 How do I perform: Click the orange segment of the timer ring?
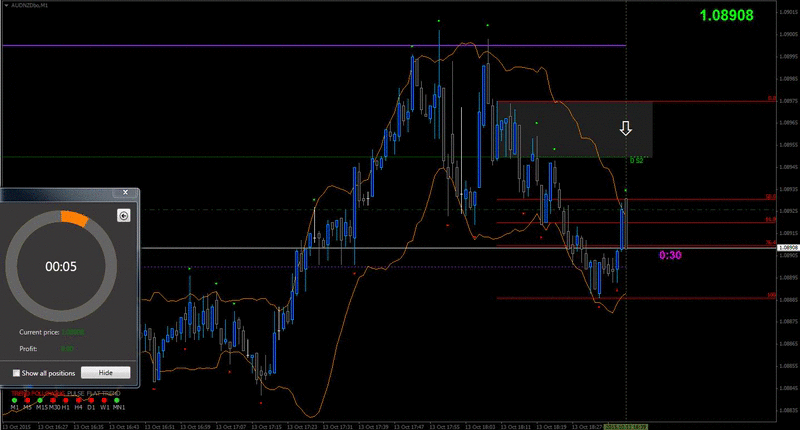74,218
